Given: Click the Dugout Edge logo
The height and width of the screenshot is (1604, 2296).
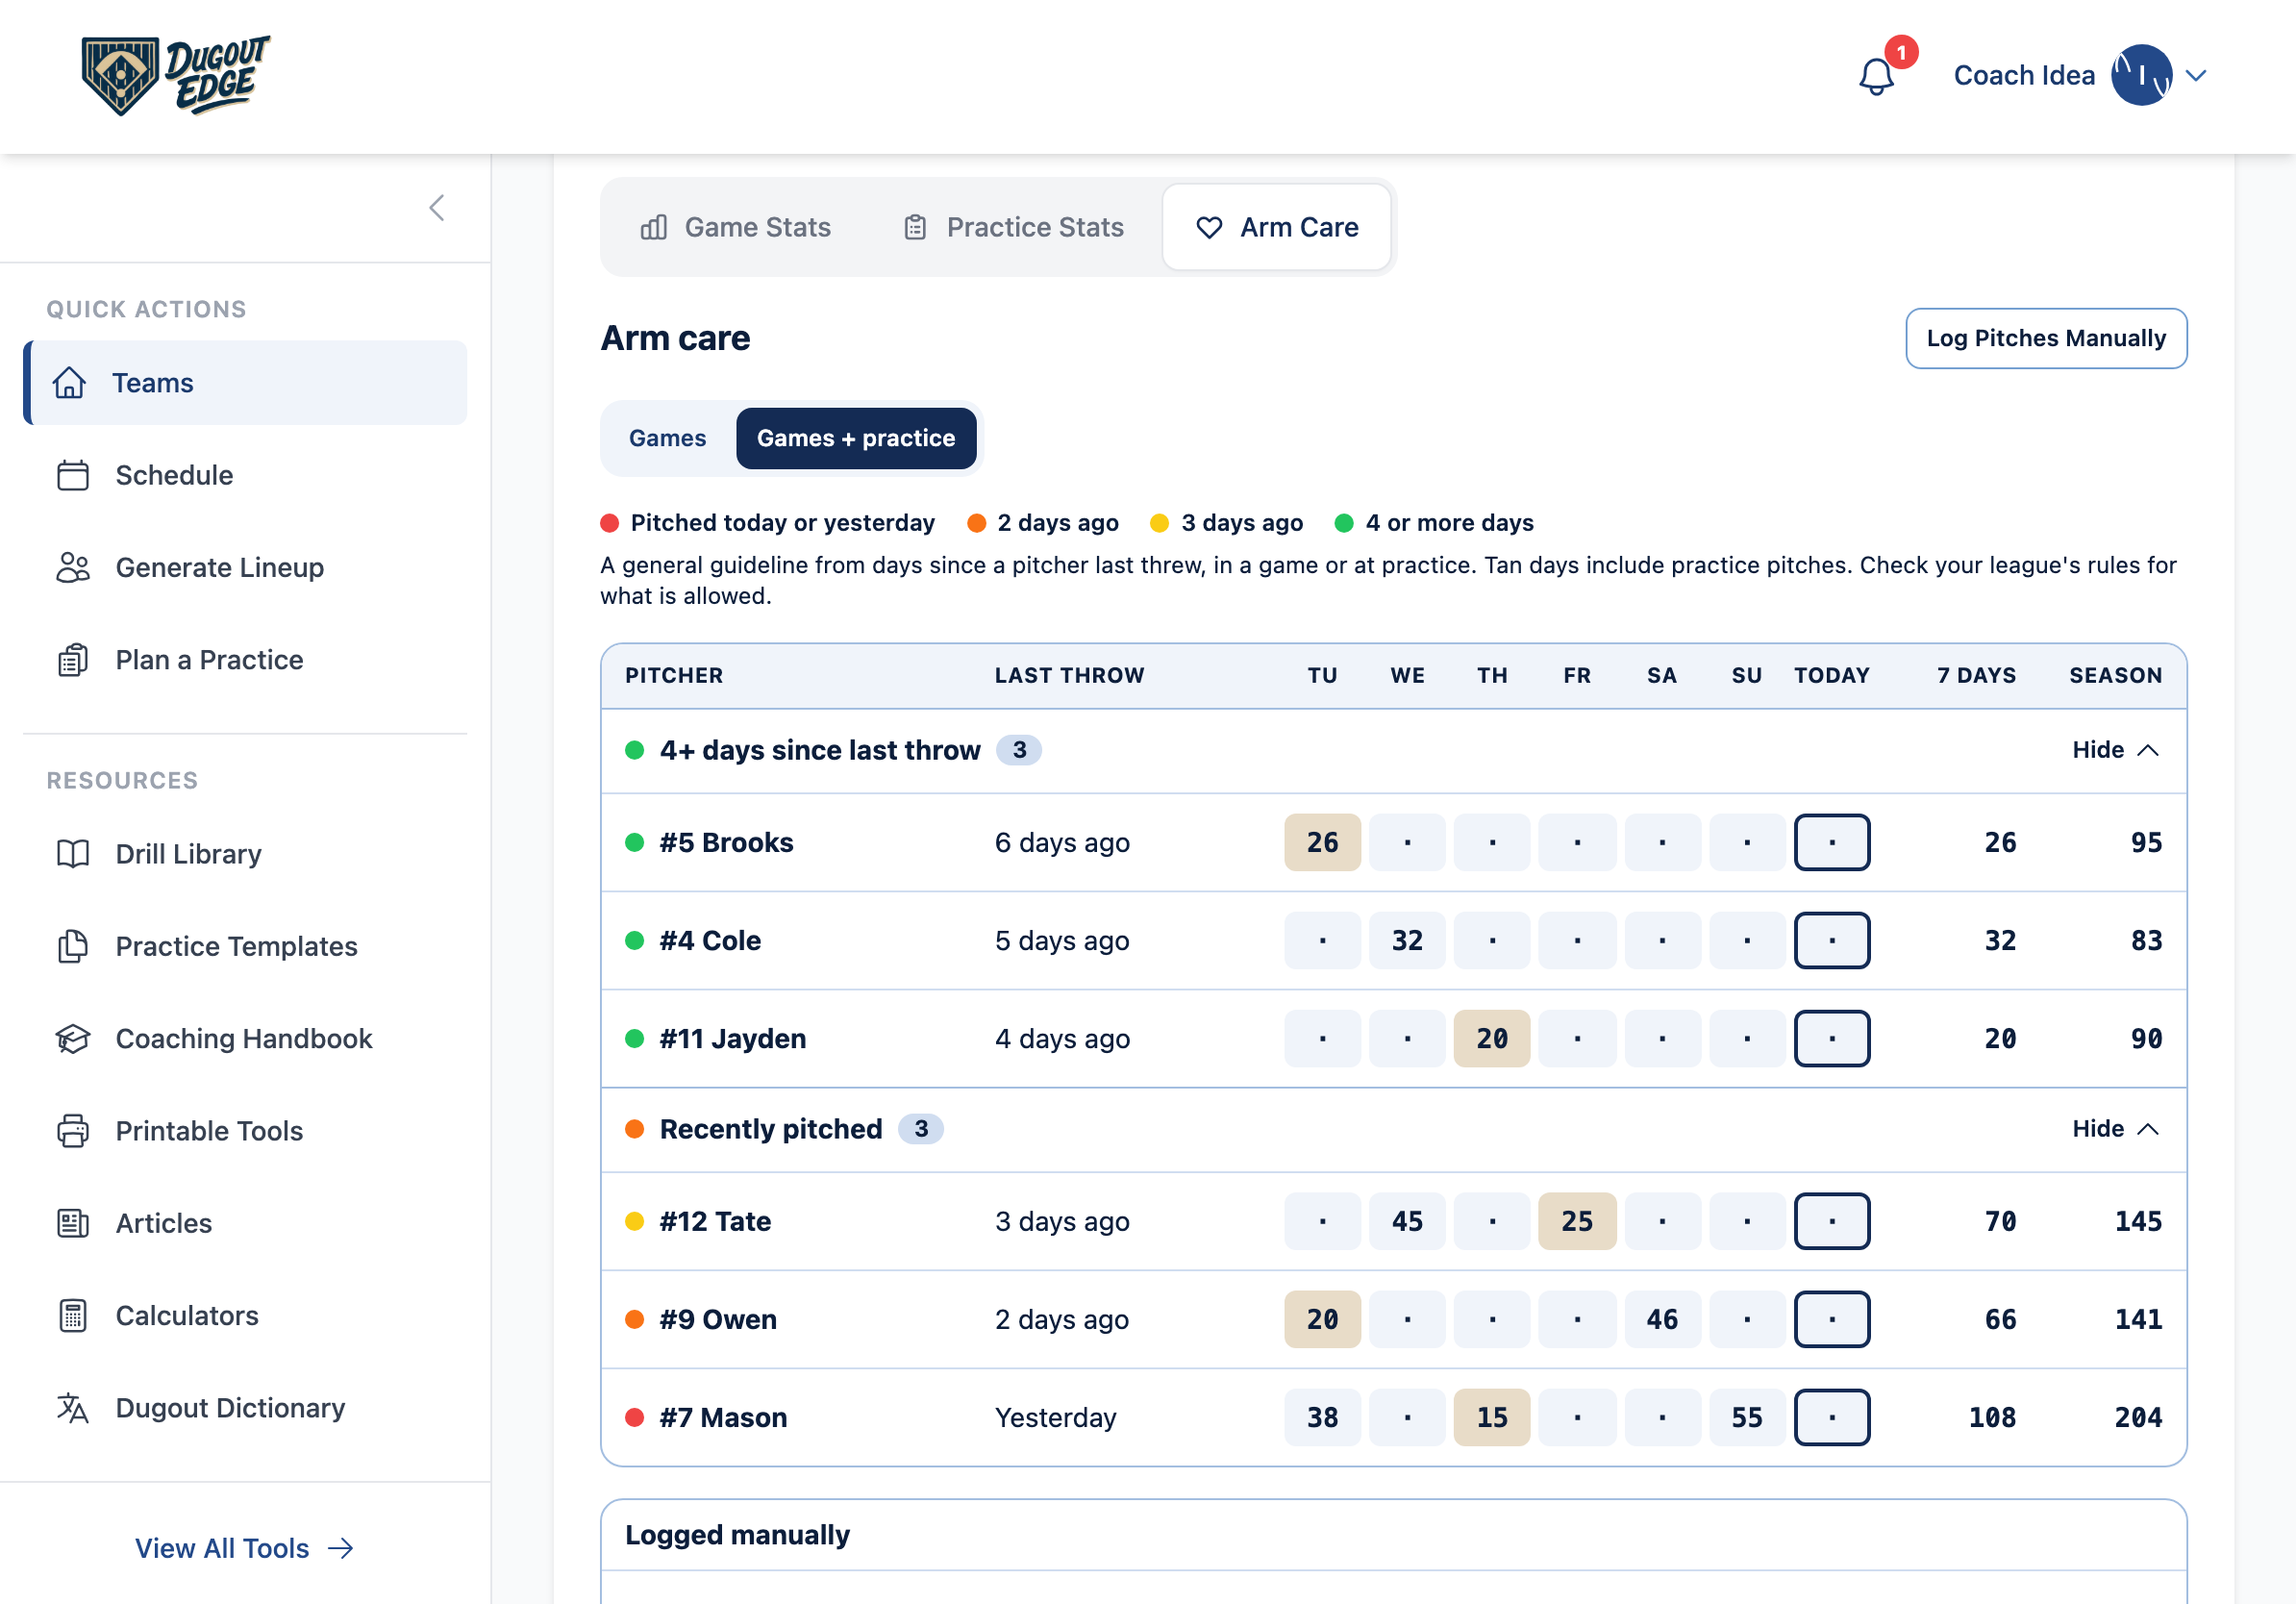Looking at the screenshot, I should [176, 76].
